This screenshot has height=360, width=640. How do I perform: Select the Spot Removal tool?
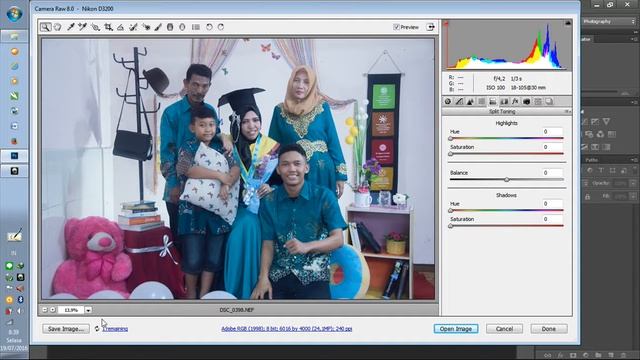tap(133, 27)
